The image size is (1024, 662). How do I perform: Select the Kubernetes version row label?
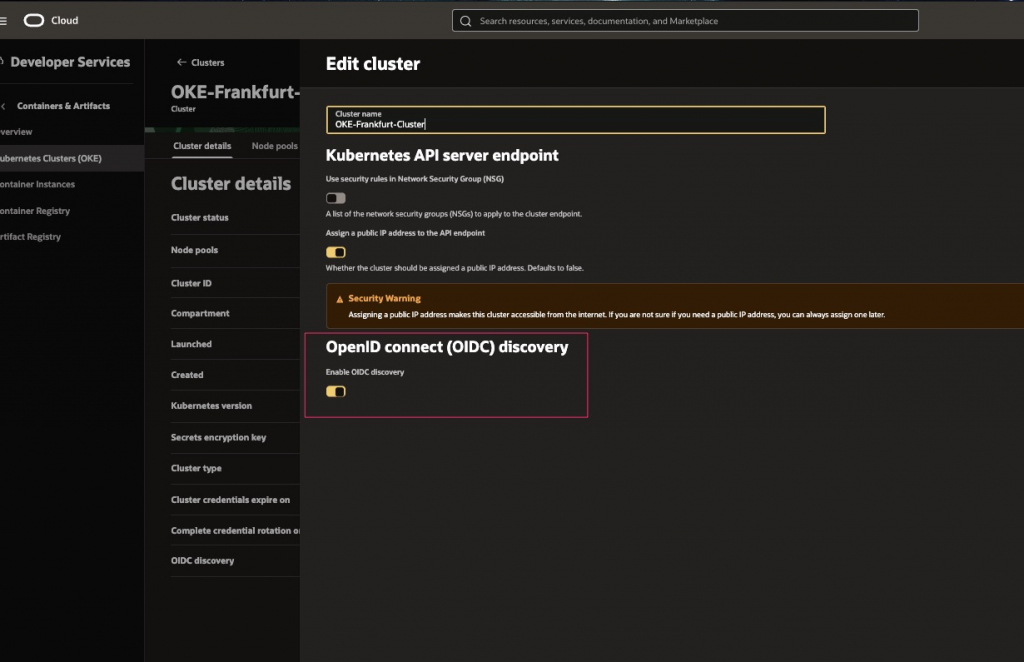tap(211, 405)
